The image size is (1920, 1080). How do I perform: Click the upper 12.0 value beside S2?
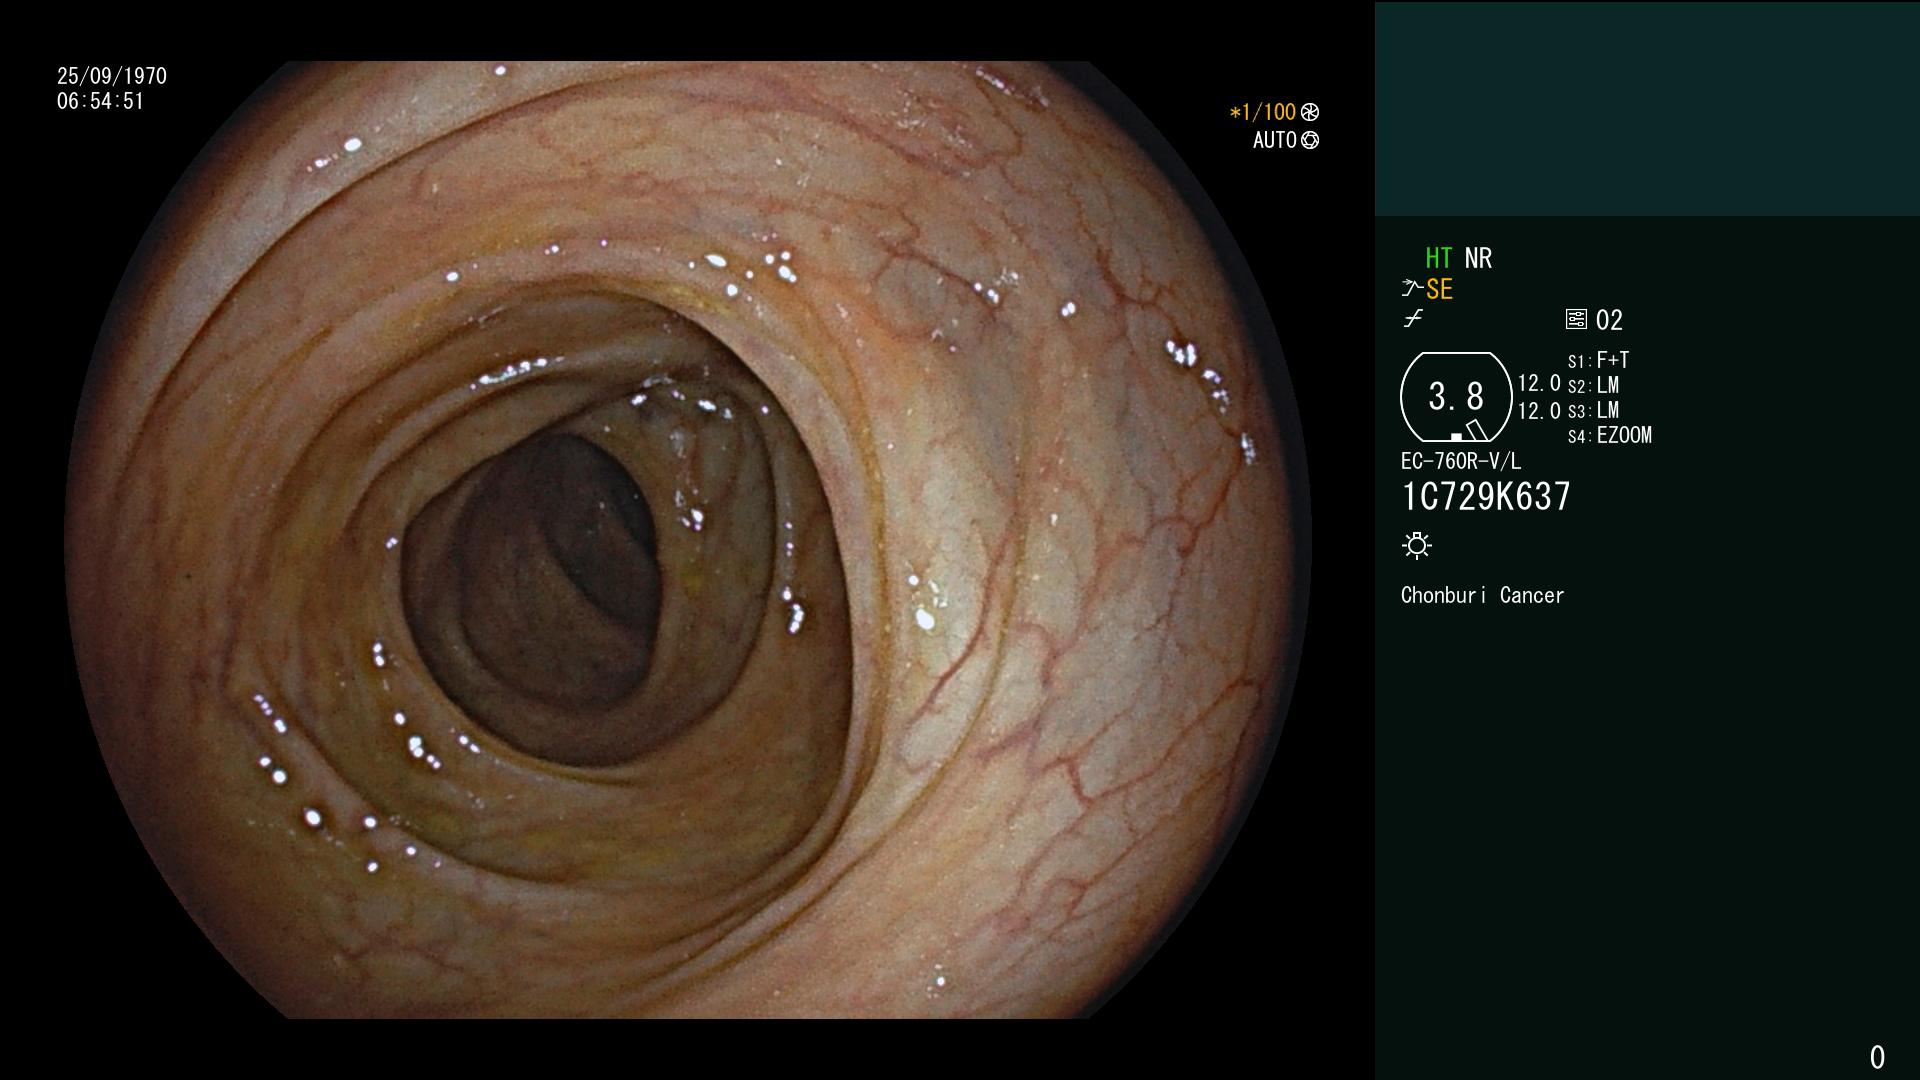(1539, 383)
